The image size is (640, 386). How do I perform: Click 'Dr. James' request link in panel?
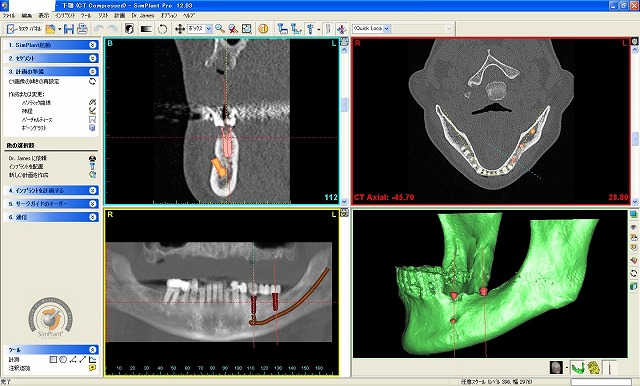27,158
